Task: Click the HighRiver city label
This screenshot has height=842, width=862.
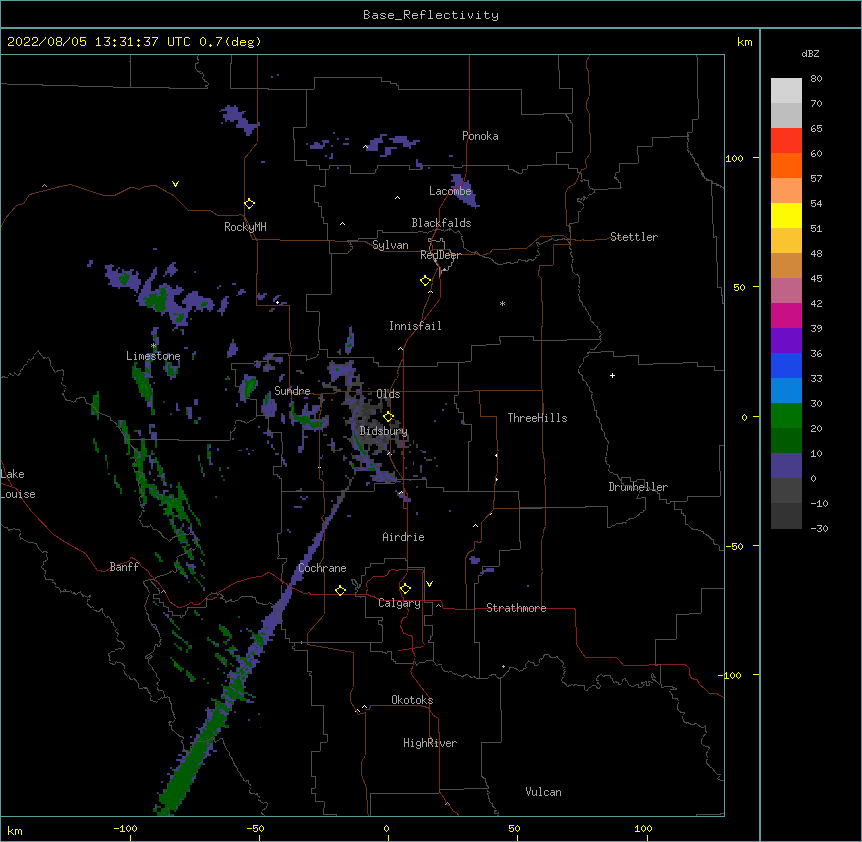Action: click(x=430, y=743)
